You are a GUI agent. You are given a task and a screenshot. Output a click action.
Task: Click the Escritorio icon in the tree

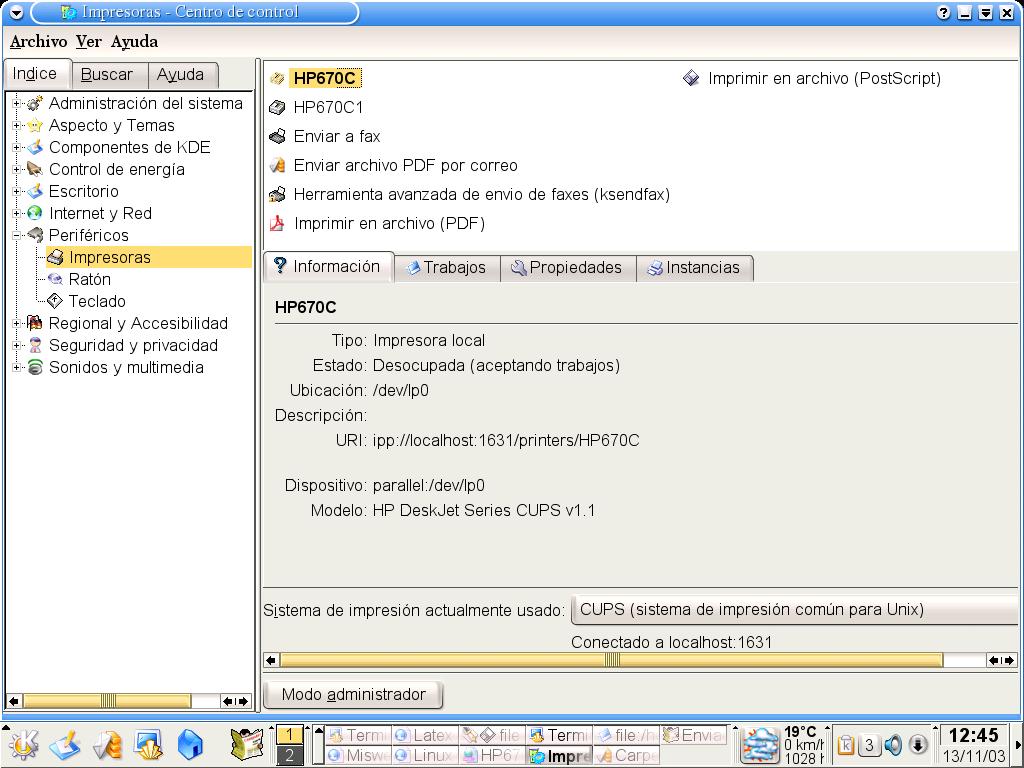[x=35, y=191]
